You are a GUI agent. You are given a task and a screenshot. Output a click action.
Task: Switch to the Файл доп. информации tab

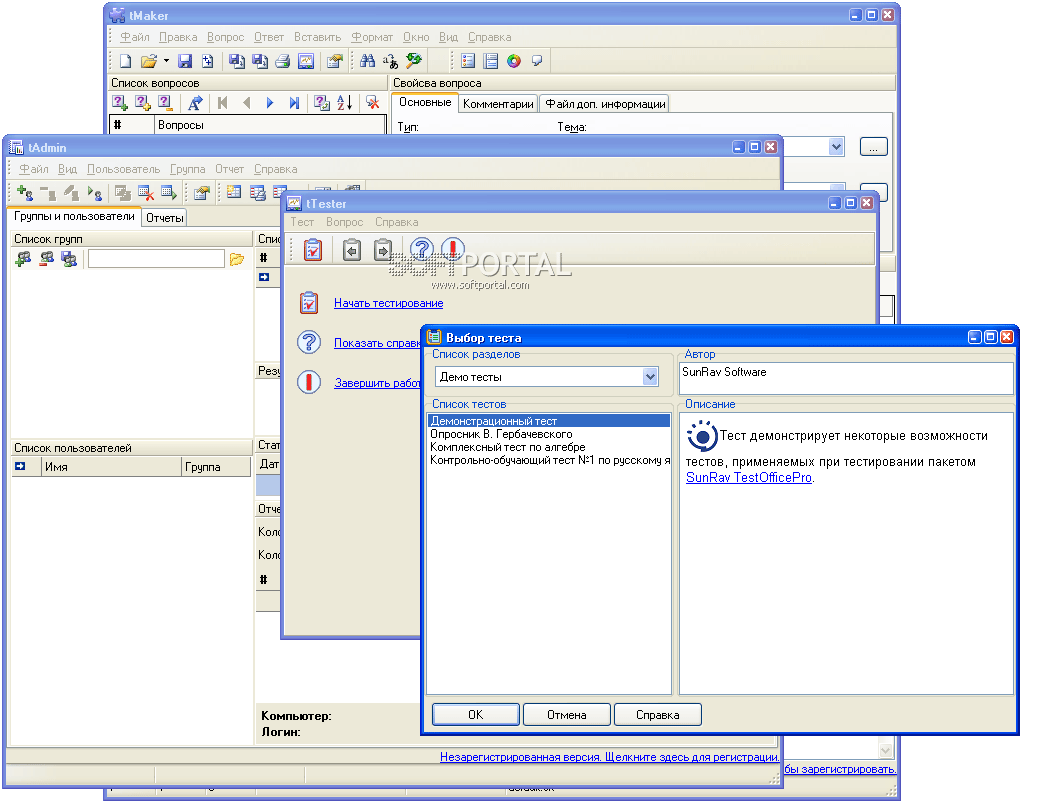pyautogui.click(x=605, y=104)
